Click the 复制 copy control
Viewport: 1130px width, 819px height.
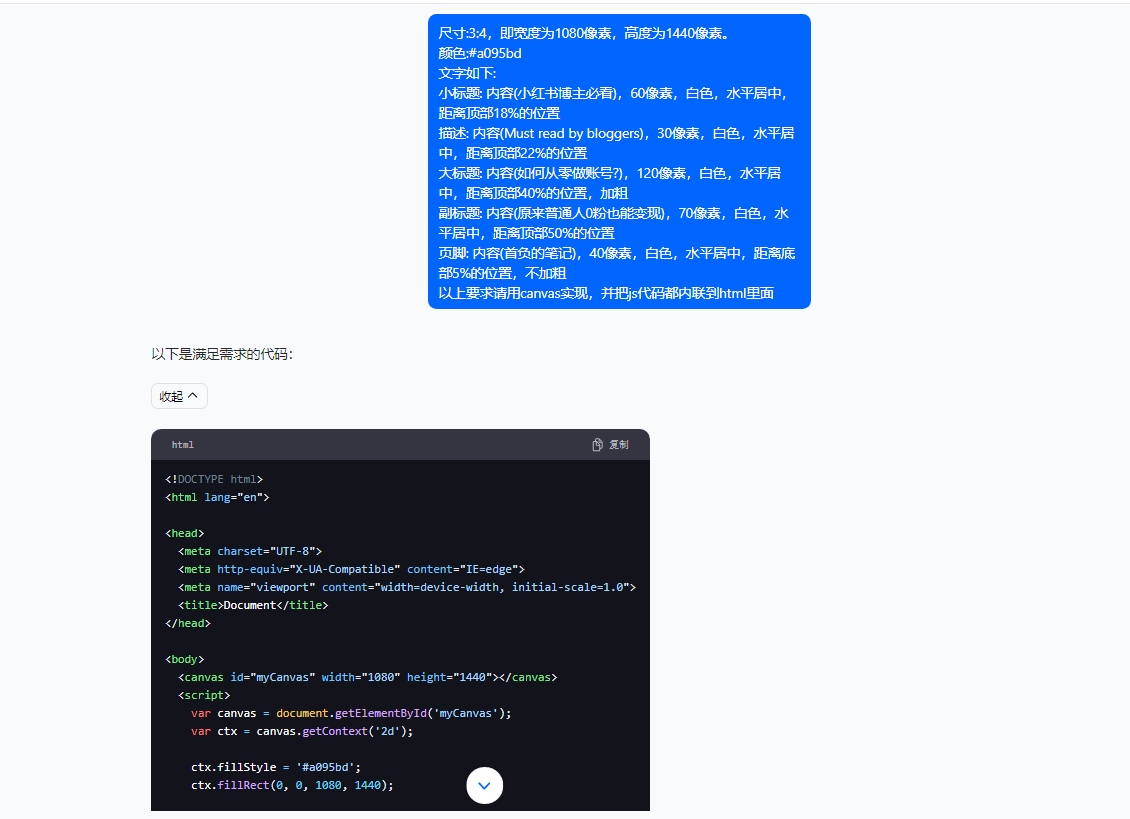click(x=618, y=444)
